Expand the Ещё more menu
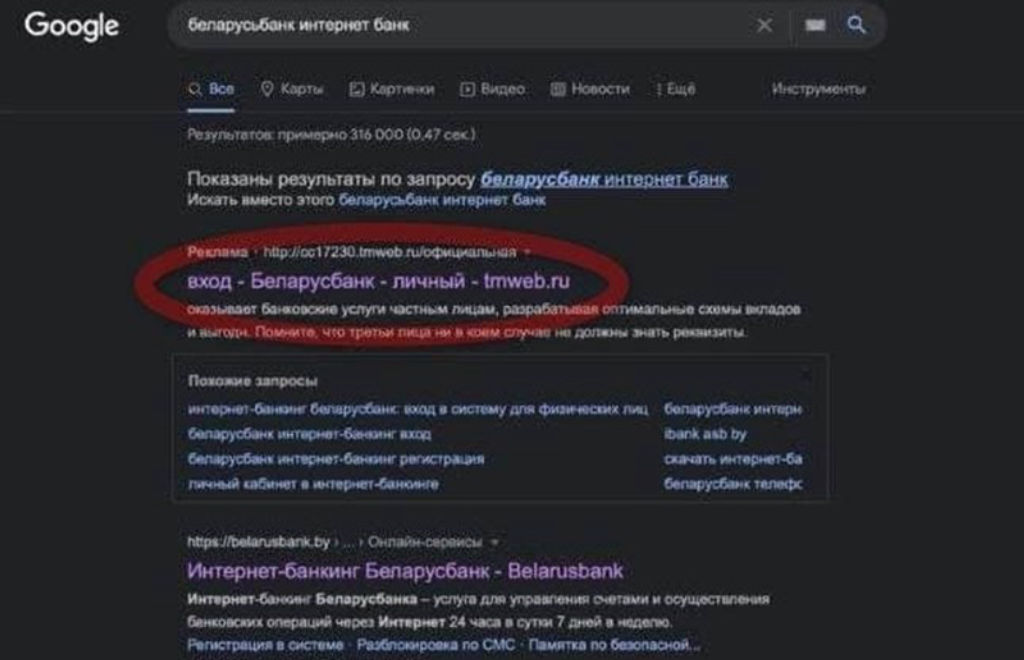 [675, 89]
